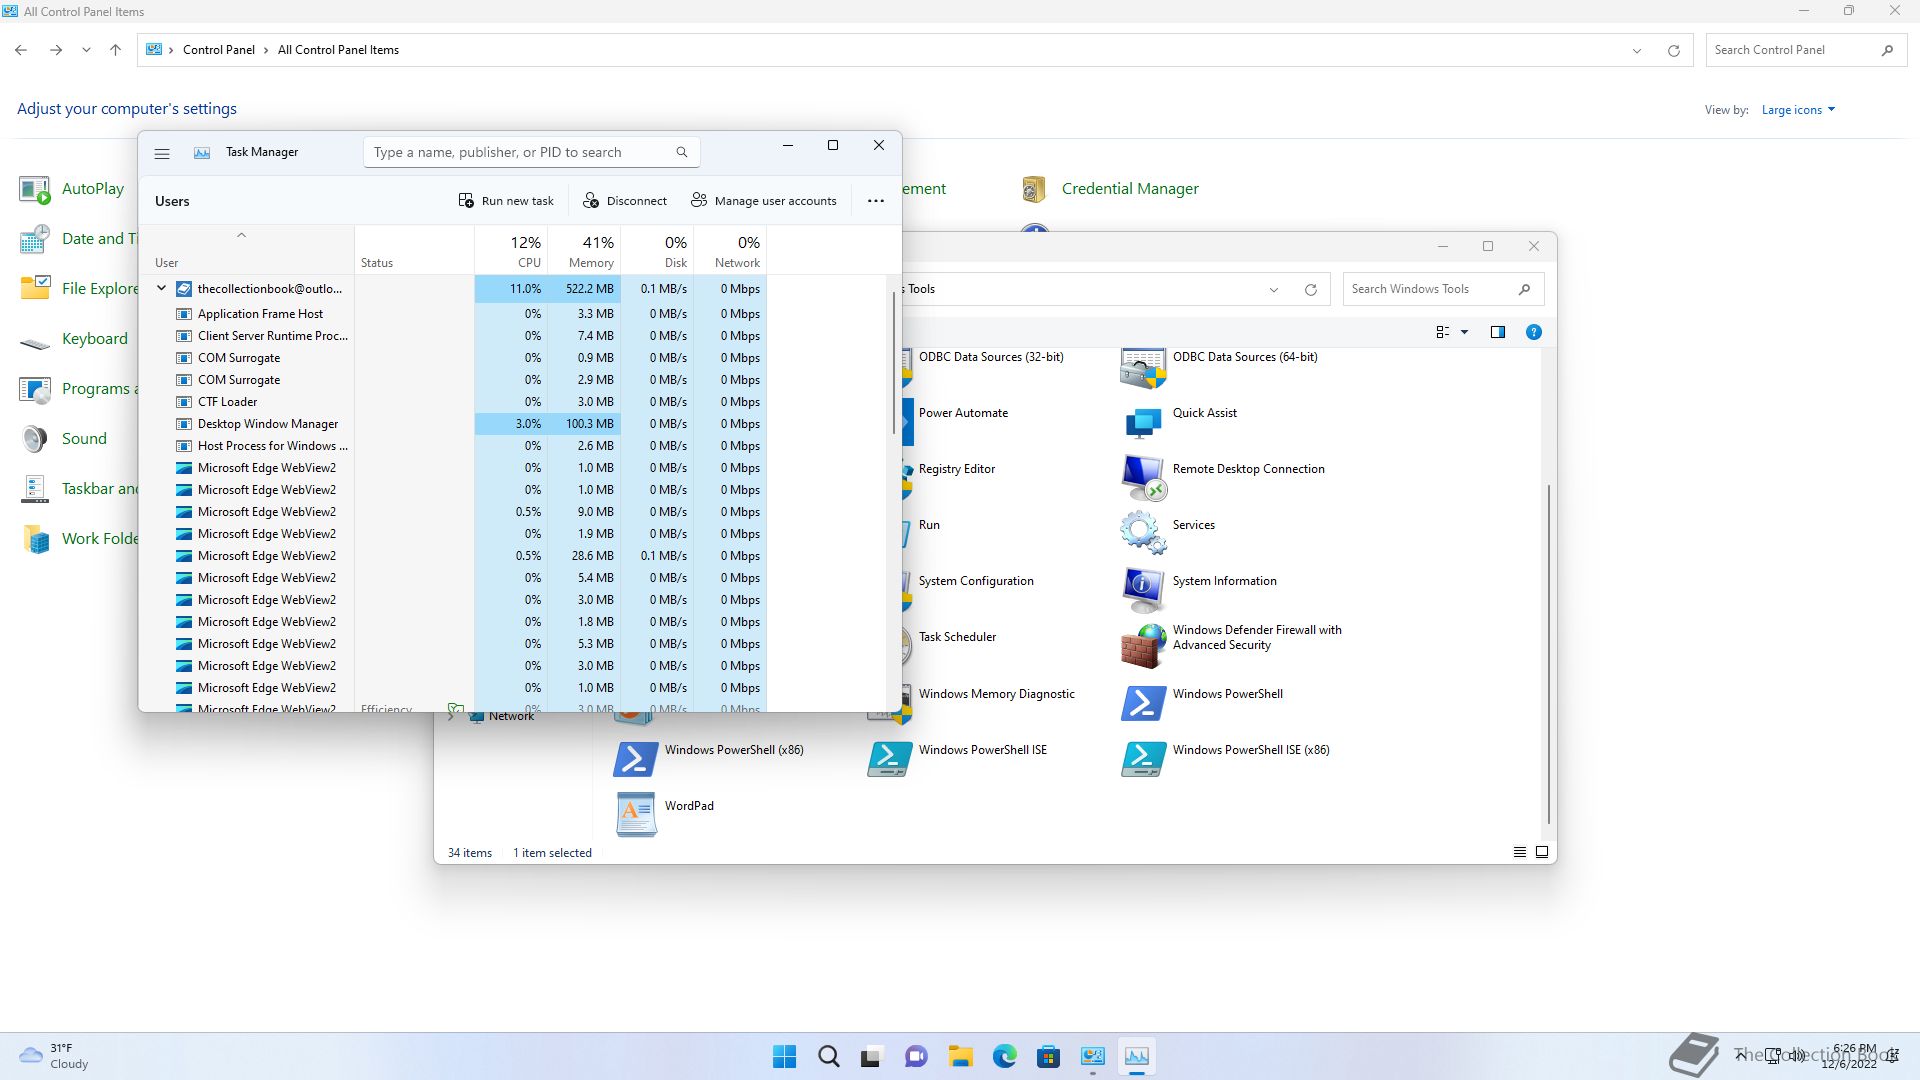Viewport: 1920px width, 1080px height.
Task: Open WordPad in Windows Tools
Action: (664, 815)
